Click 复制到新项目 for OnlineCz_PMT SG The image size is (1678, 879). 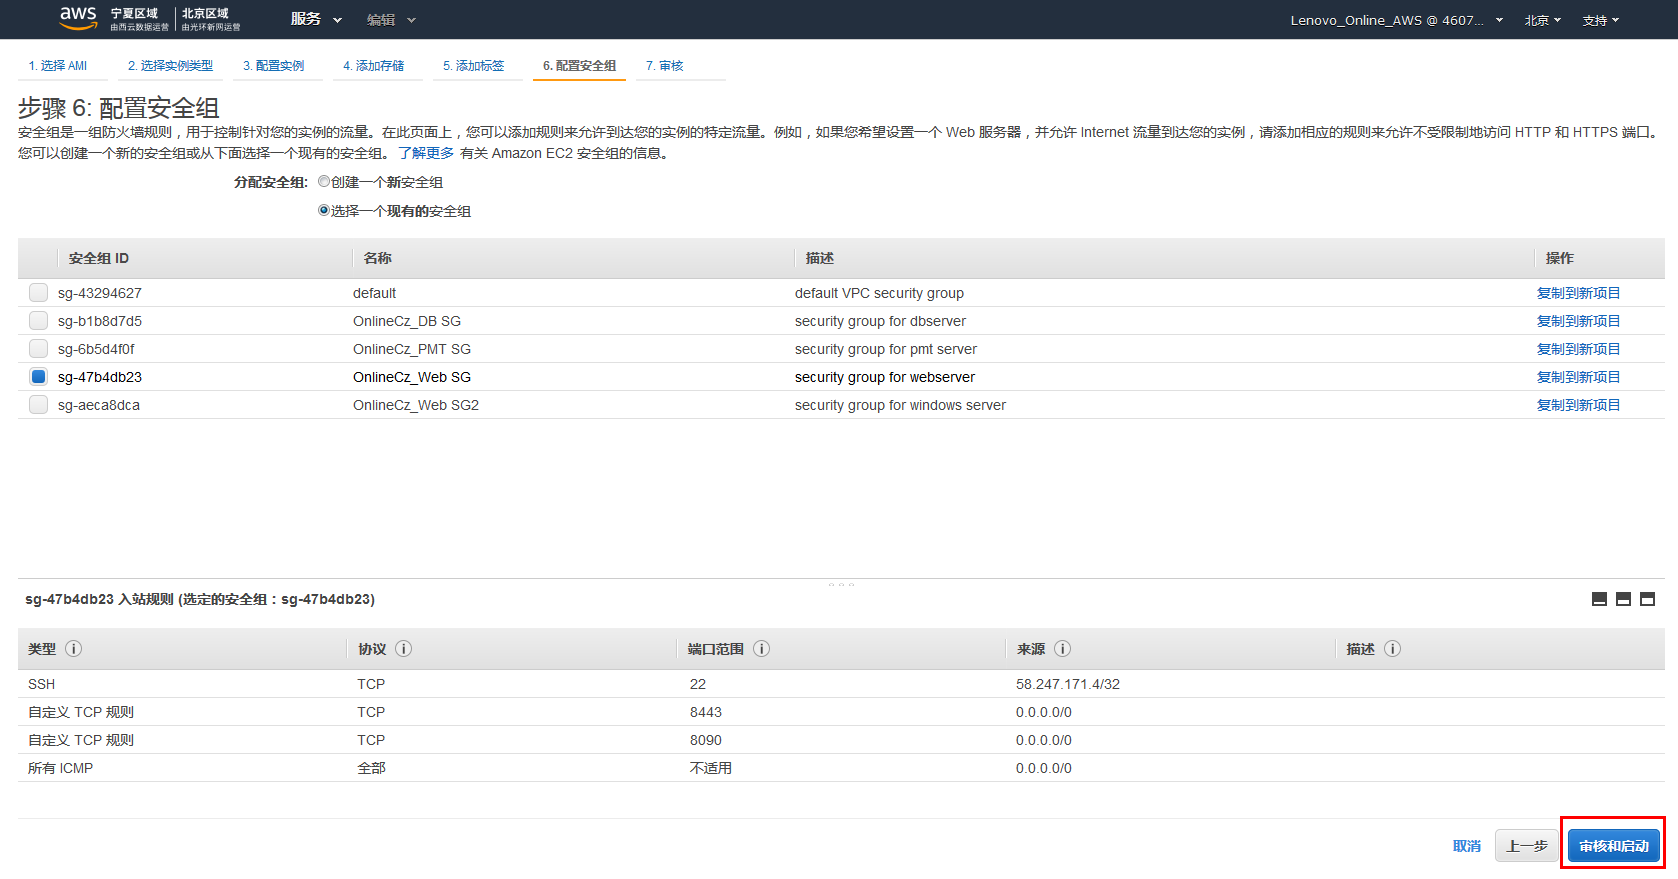pyautogui.click(x=1578, y=349)
